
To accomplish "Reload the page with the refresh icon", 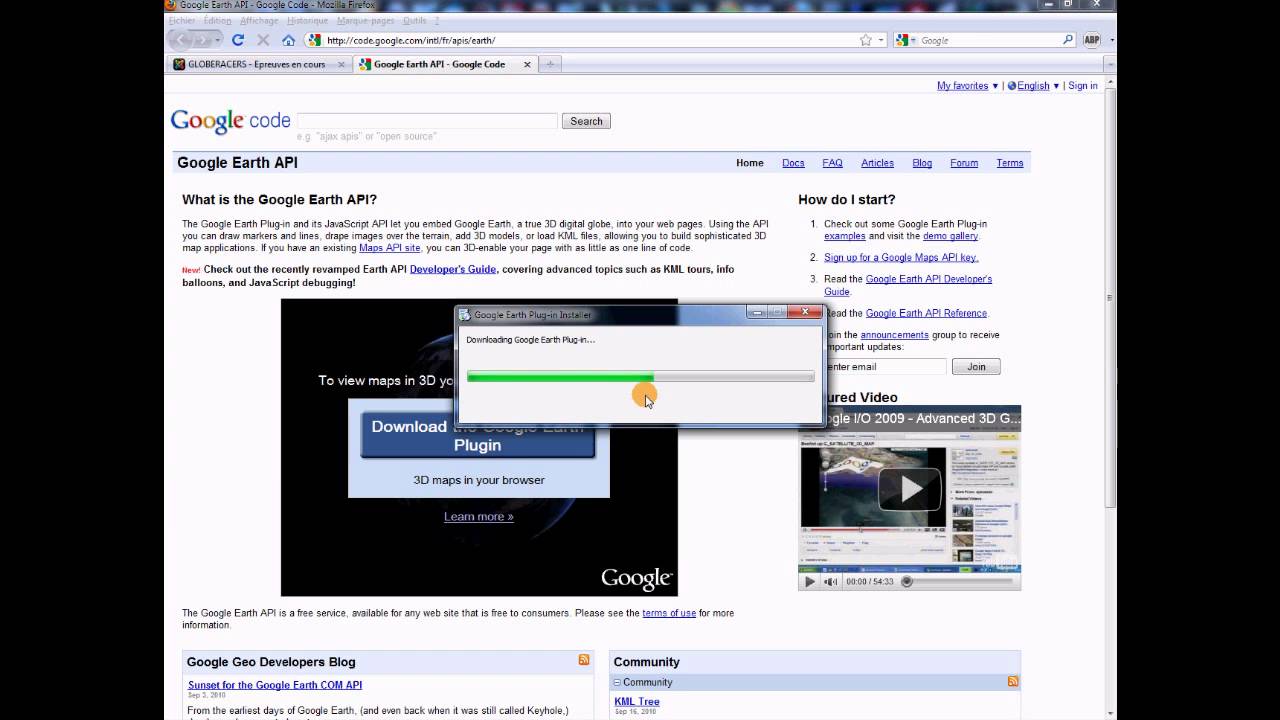I will point(238,40).
